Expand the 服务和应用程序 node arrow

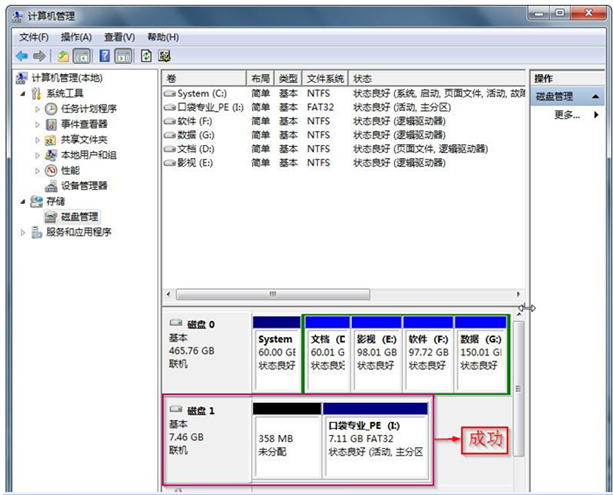(x=24, y=232)
